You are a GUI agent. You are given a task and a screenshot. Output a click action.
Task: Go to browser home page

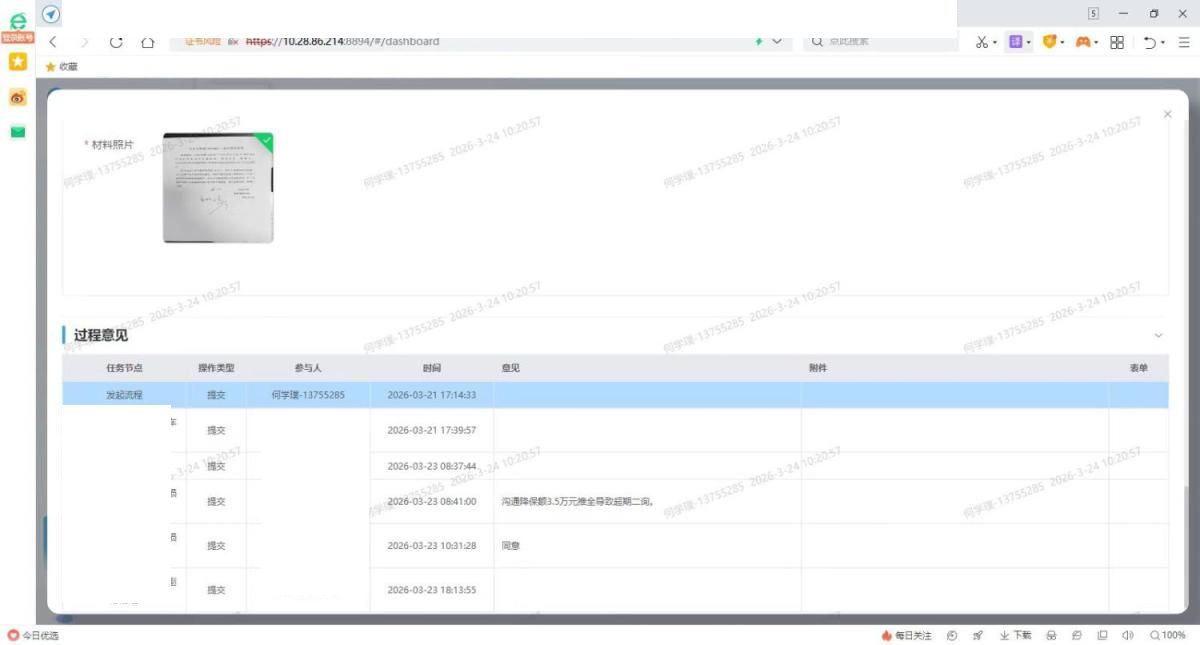(x=147, y=42)
